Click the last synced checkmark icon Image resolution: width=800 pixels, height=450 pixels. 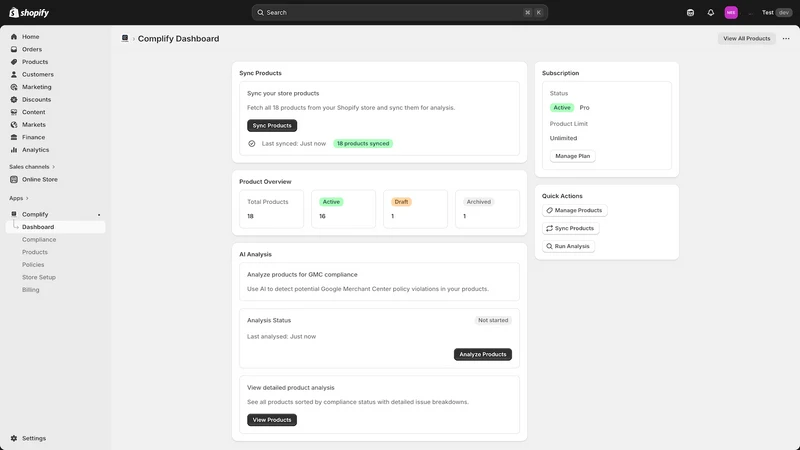252,144
